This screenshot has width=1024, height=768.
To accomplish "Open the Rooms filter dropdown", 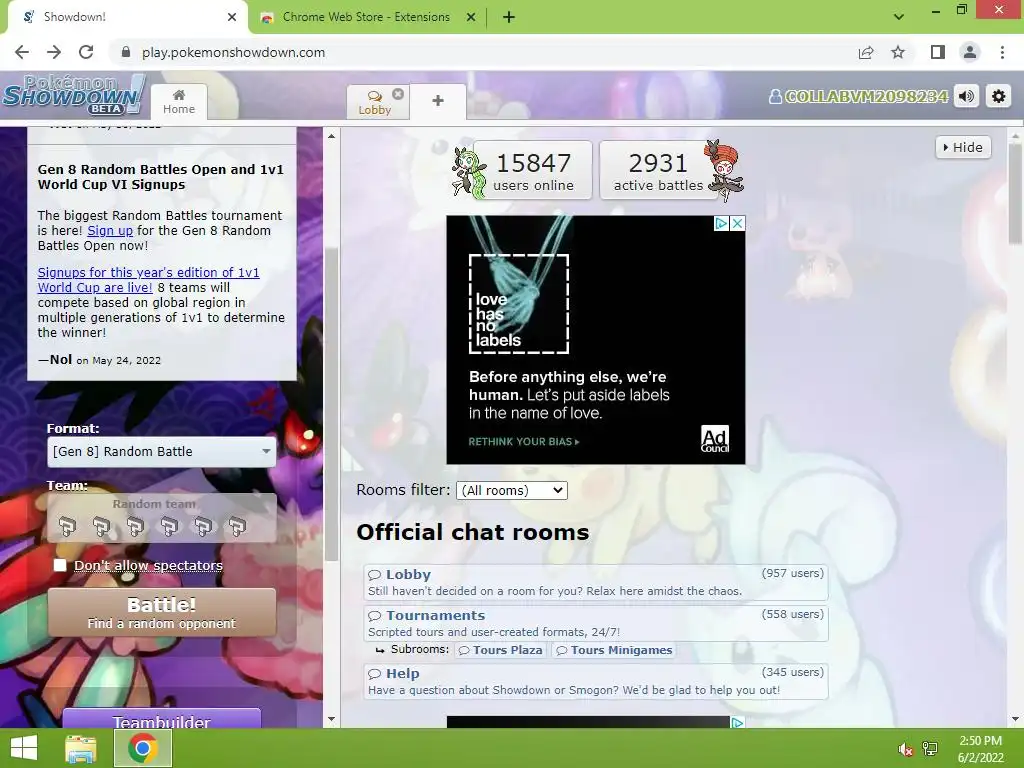I will (x=511, y=490).
